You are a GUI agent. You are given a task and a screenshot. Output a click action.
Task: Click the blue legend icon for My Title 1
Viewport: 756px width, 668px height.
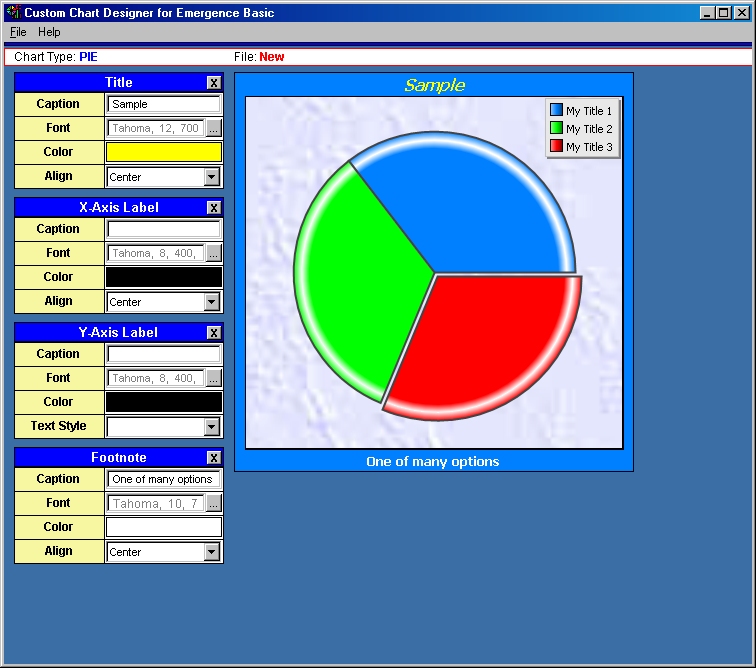556,110
